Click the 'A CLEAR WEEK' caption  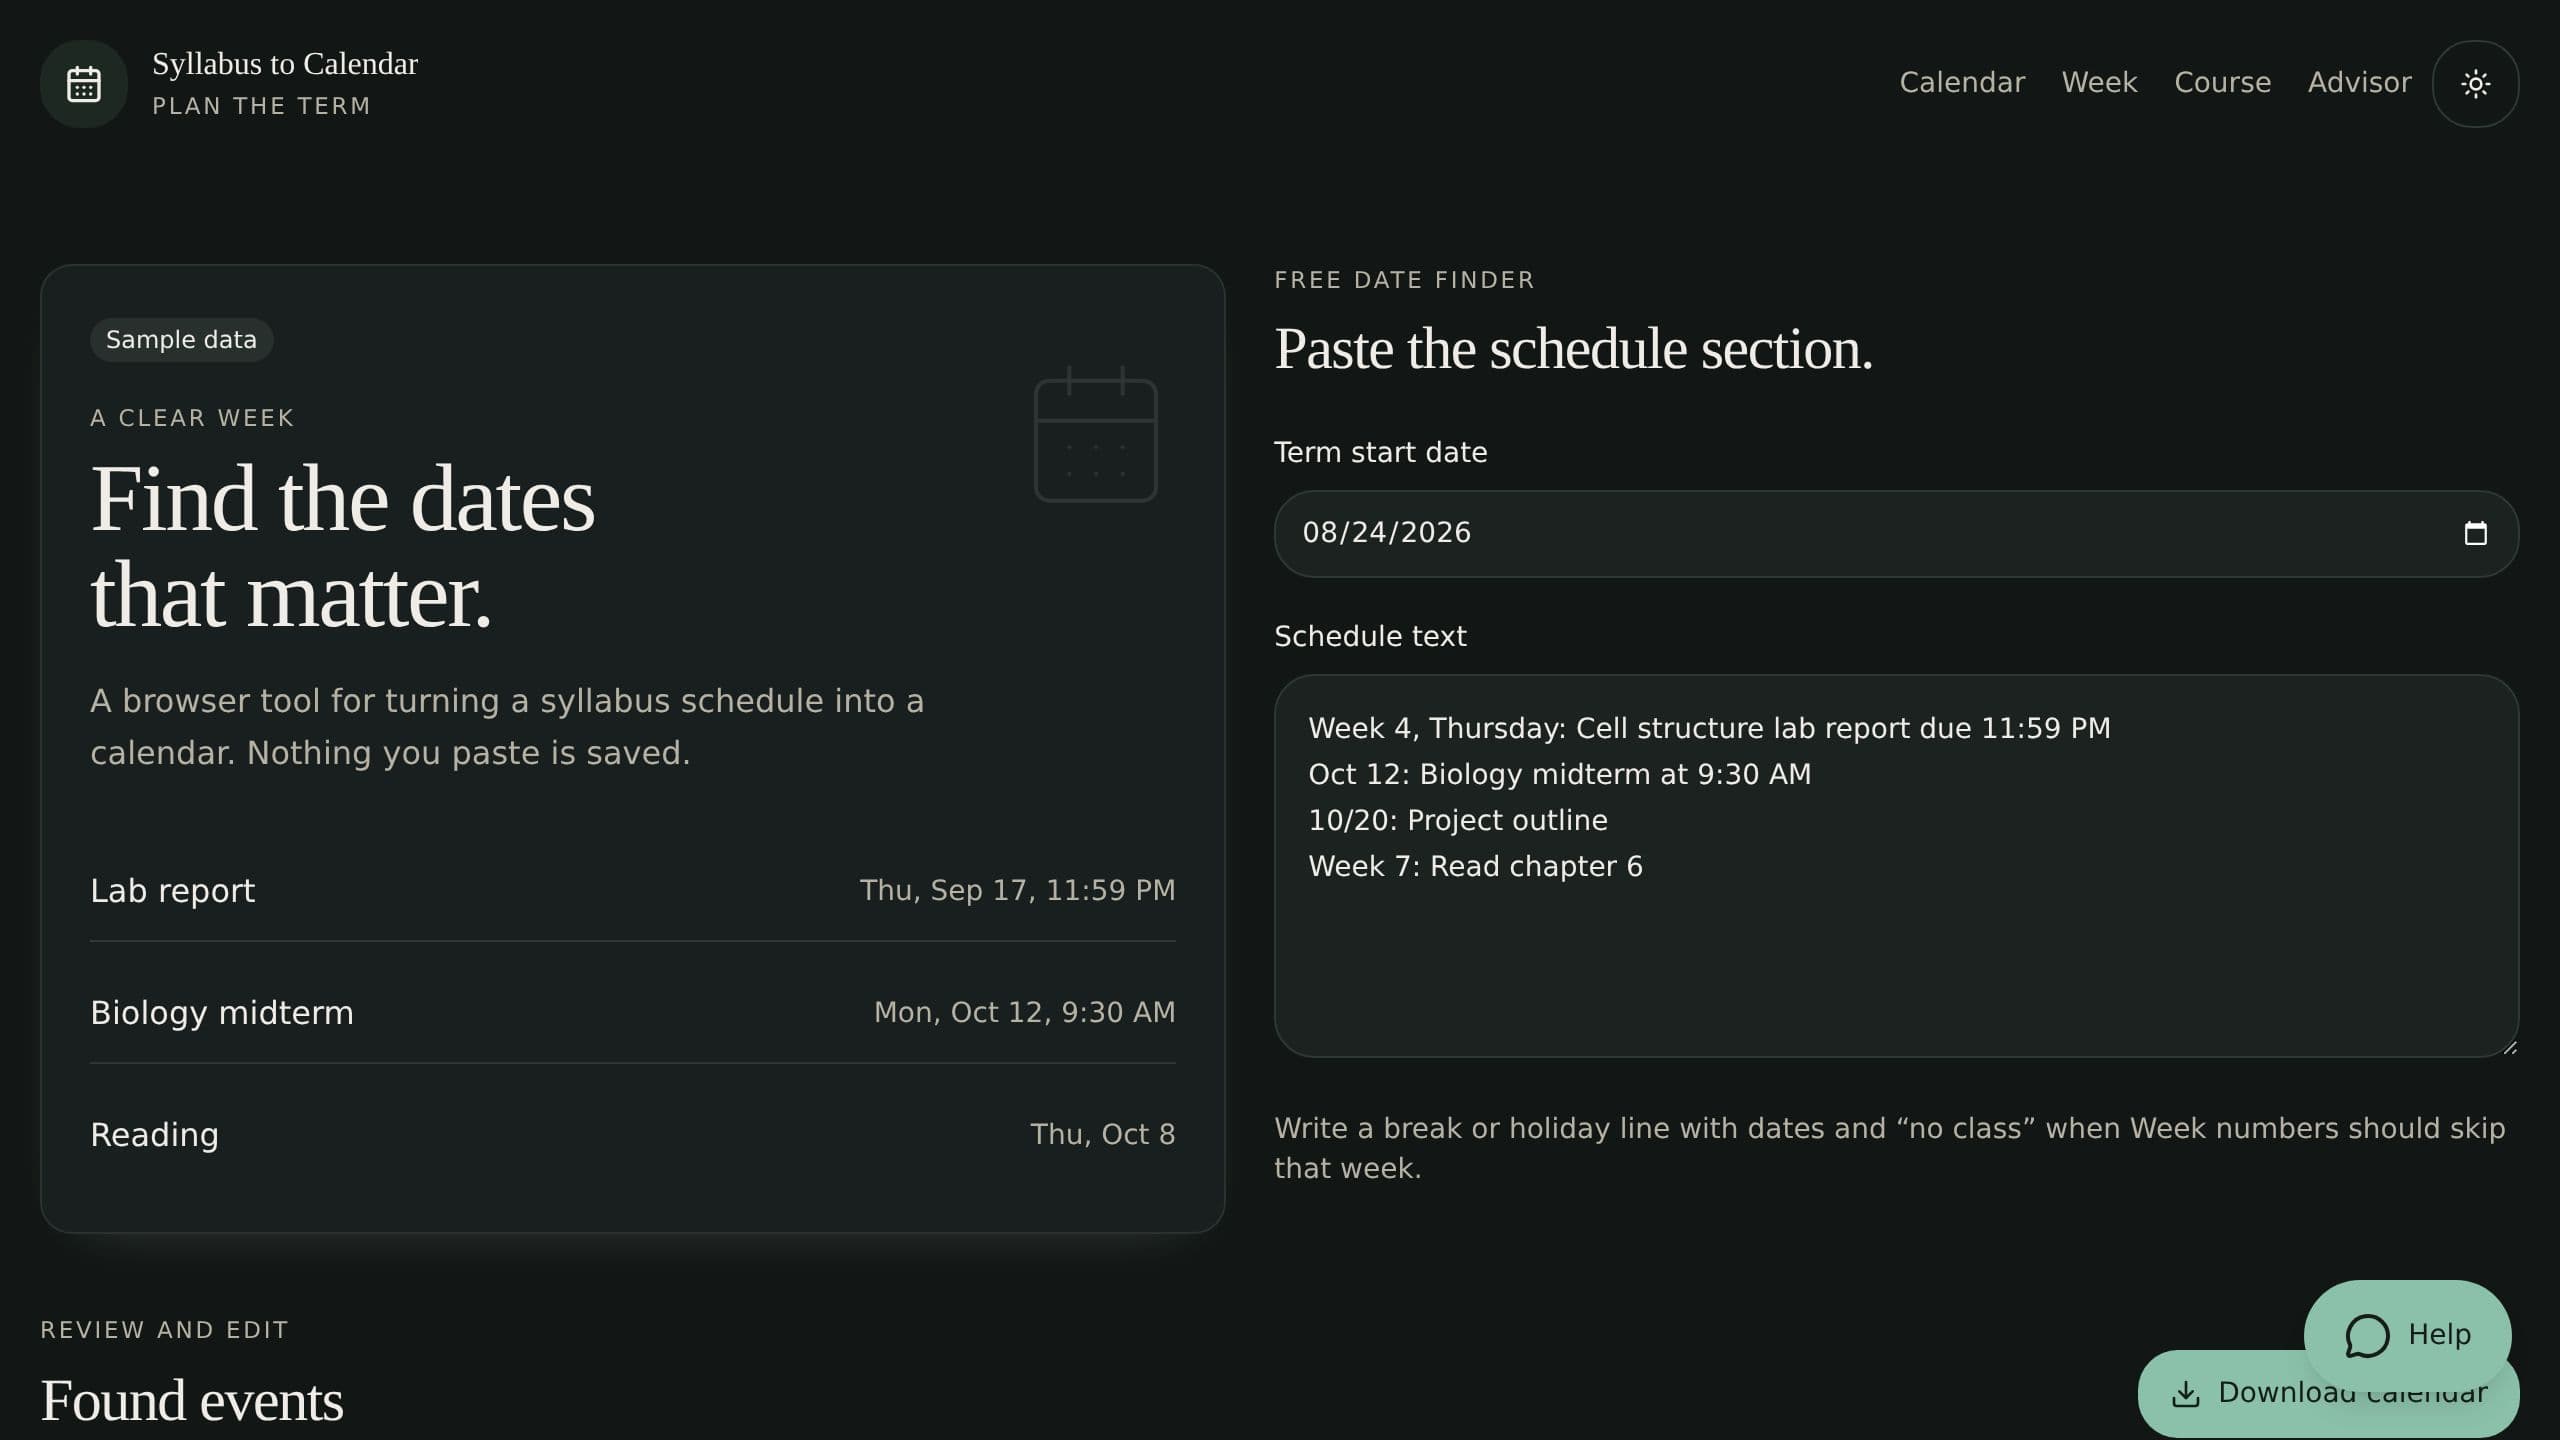click(192, 418)
